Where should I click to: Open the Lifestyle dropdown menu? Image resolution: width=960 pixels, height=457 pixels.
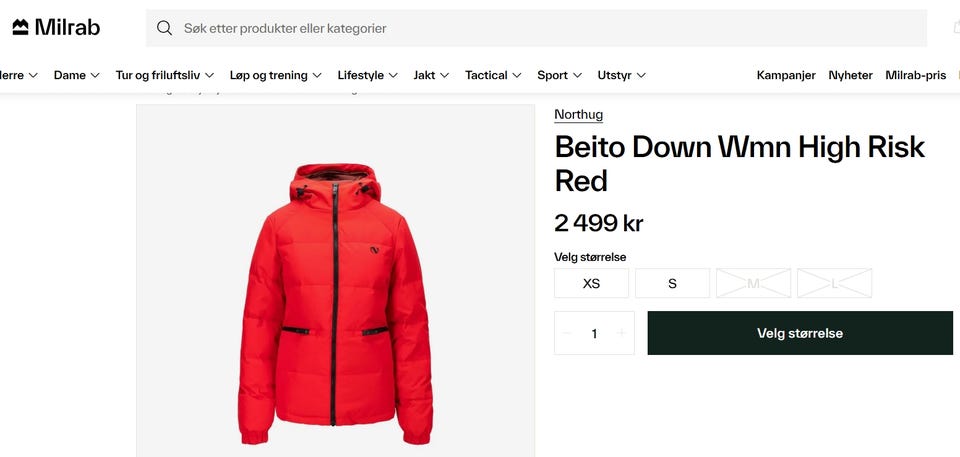(x=367, y=75)
